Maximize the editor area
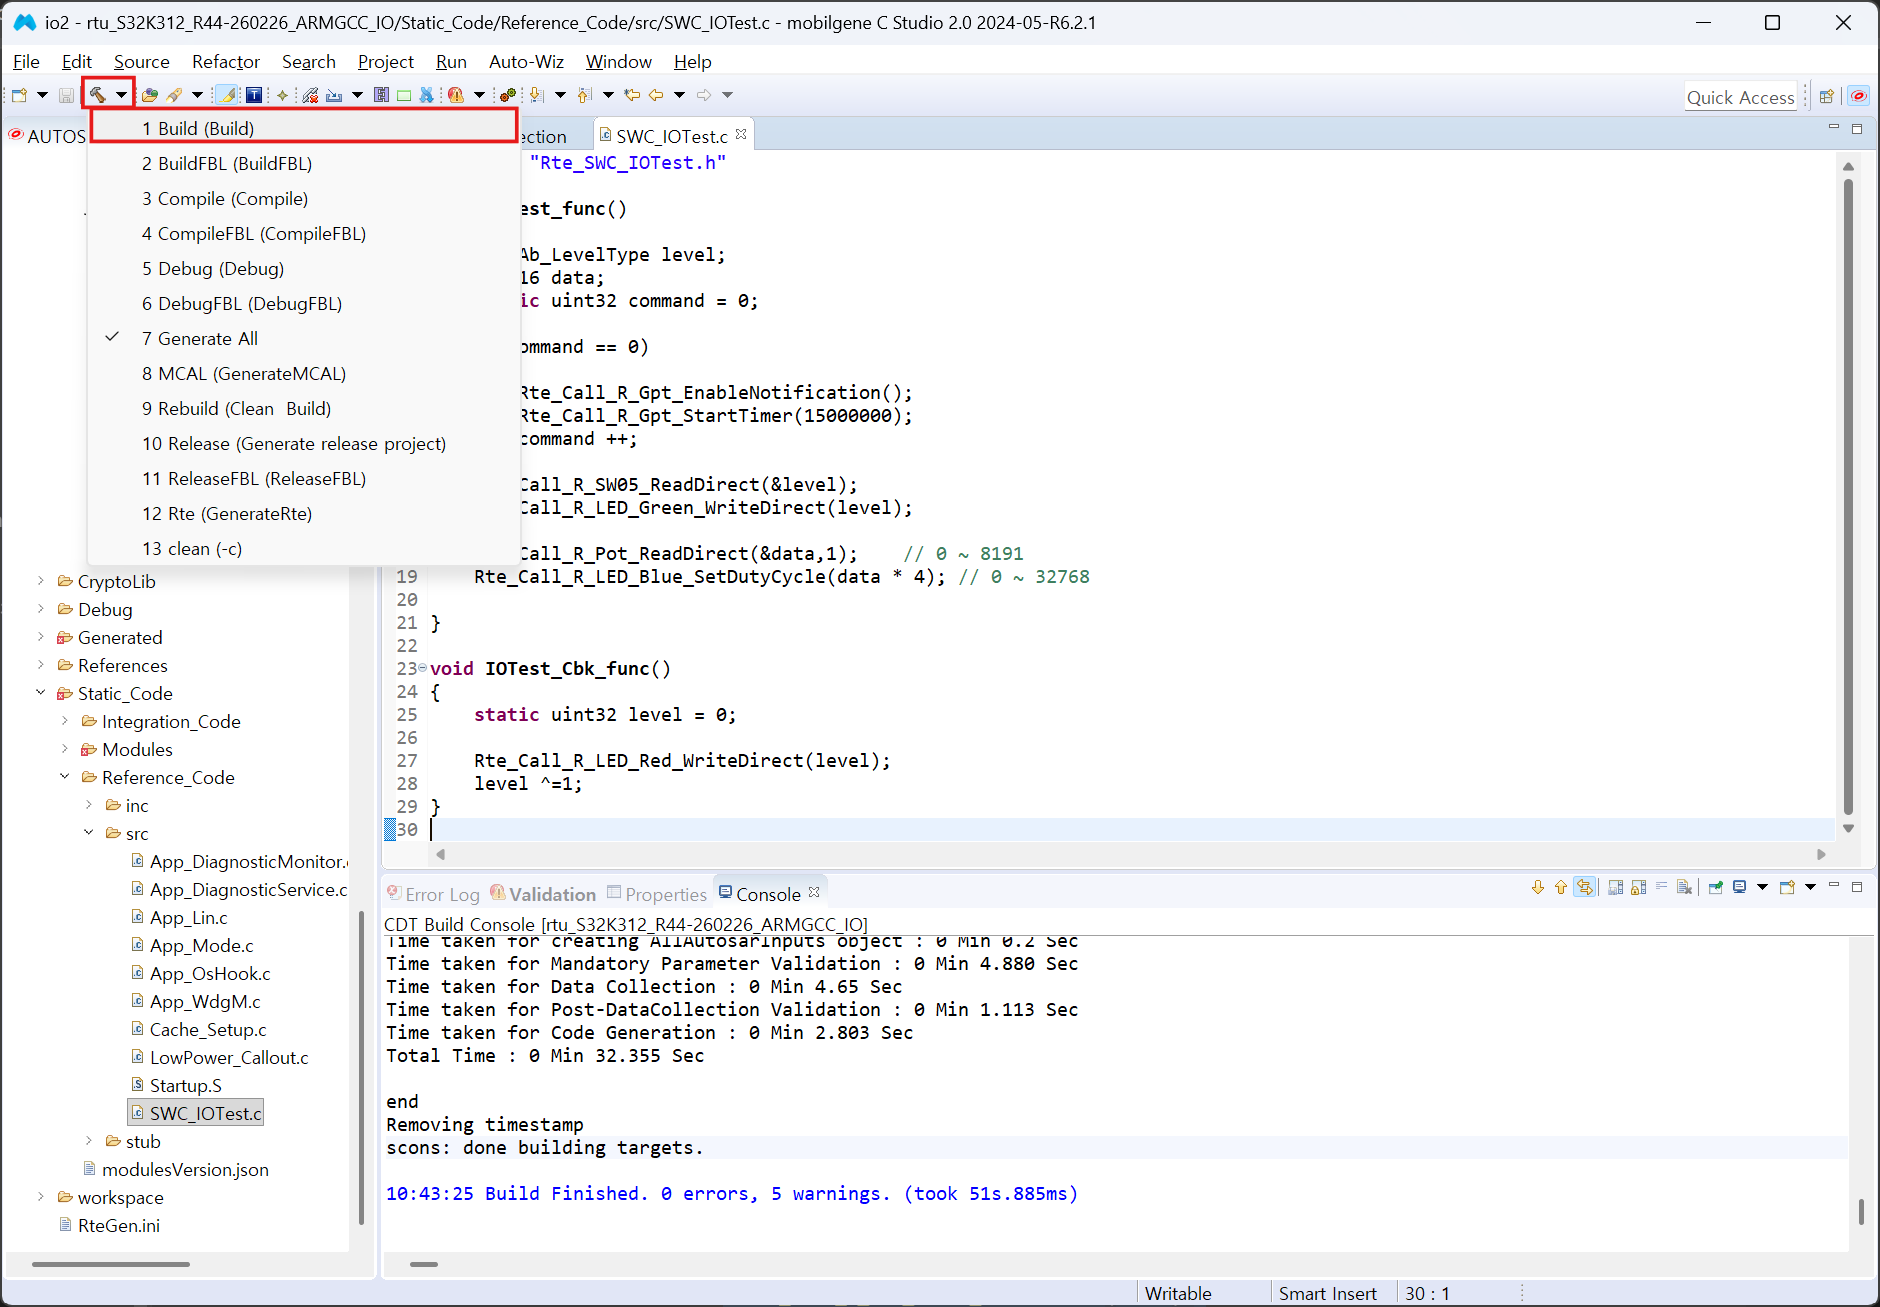The image size is (1880, 1307). point(1857,128)
